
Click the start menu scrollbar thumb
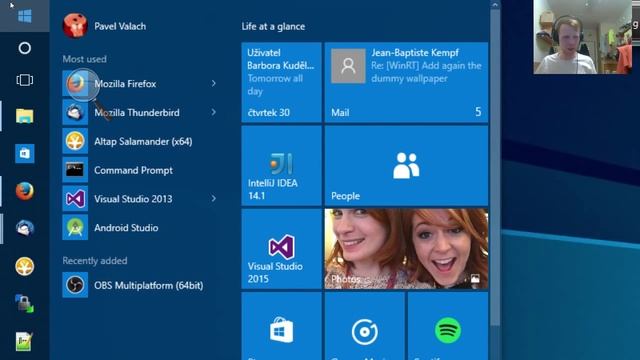(x=495, y=167)
